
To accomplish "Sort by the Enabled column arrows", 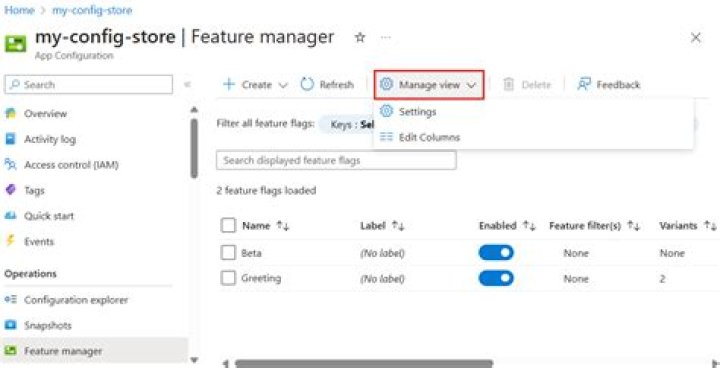I will pos(529,226).
